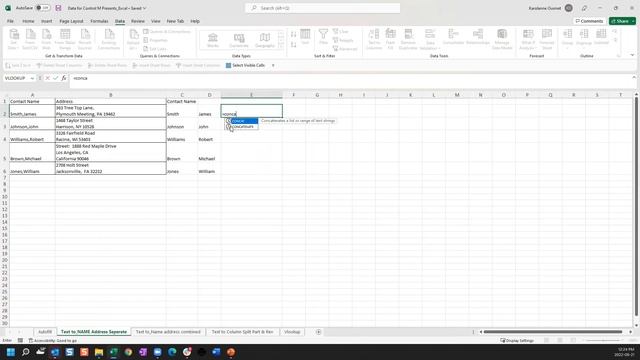Click Manage Data Model icon

502,40
